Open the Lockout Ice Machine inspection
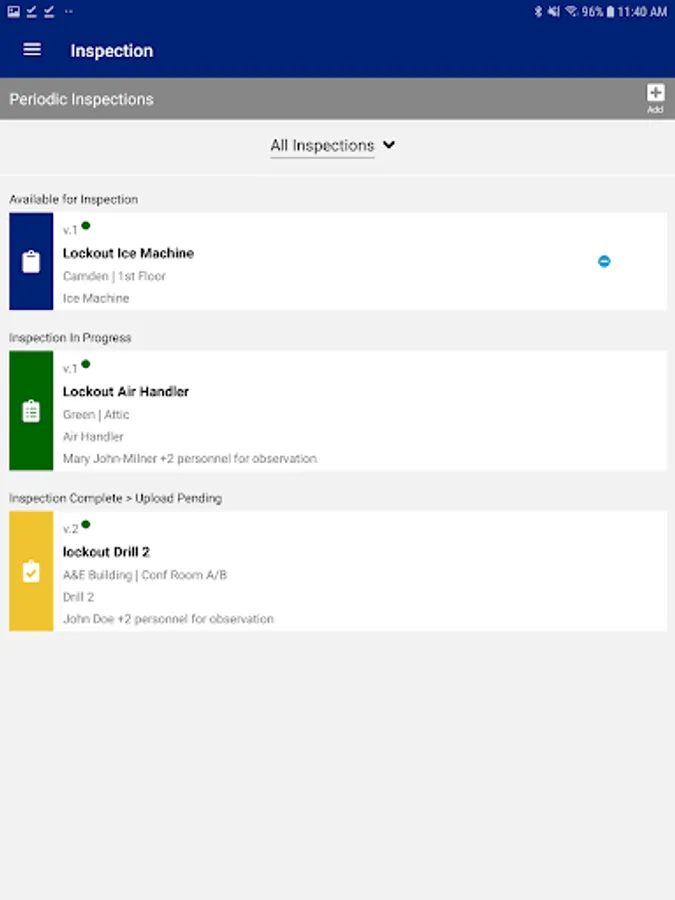The width and height of the screenshot is (675, 900). 338,261
